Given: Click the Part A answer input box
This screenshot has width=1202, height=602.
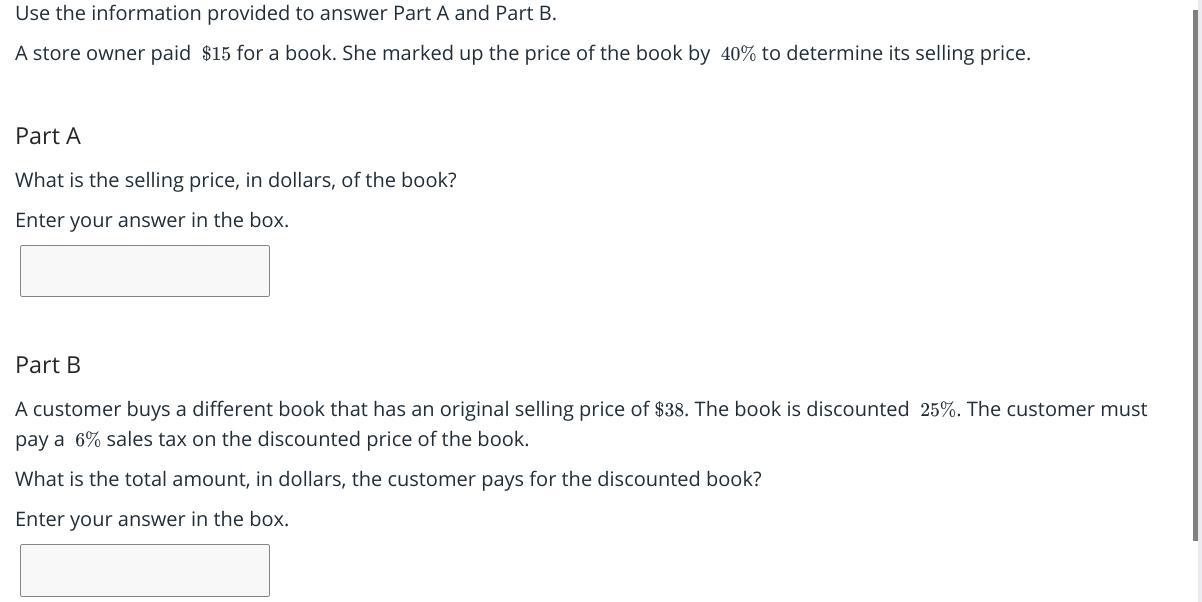Looking at the screenshot, I should tap(145, 271).
